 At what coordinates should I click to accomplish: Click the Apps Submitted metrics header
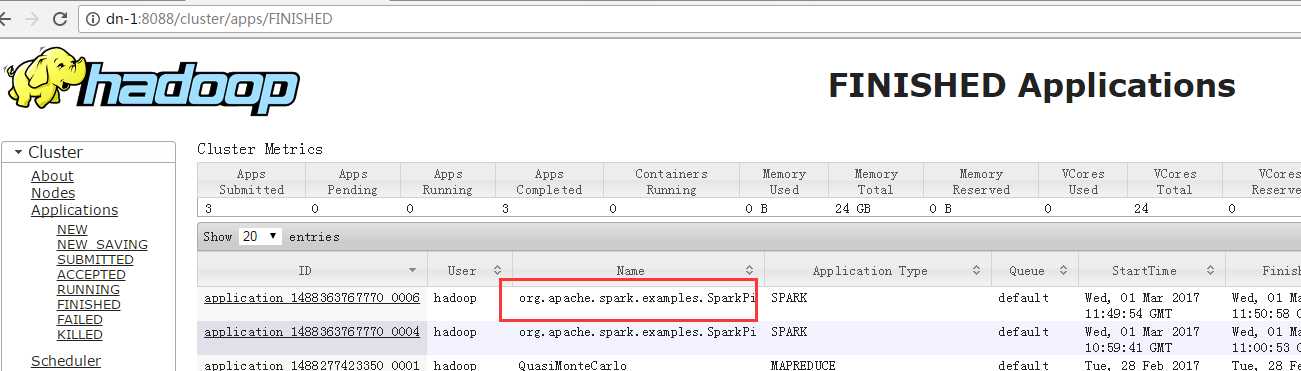click(252, 181)
